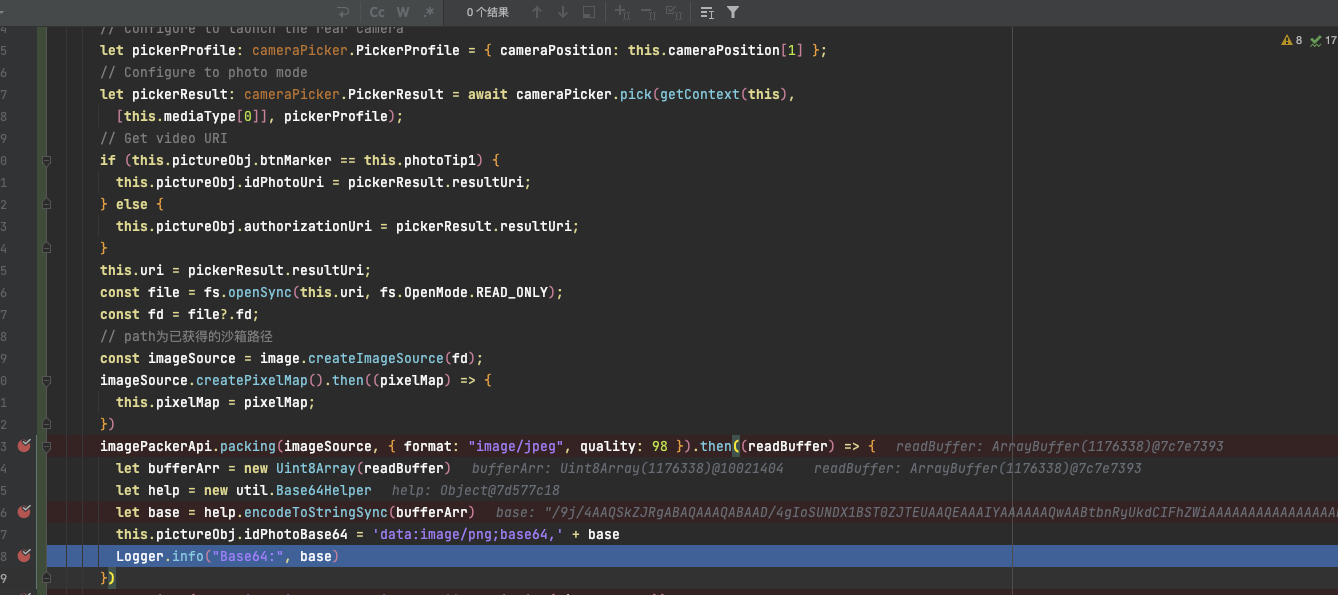Collapse the else block fold marker
This screenshot has height=595, width=1338.
(46, 204)
